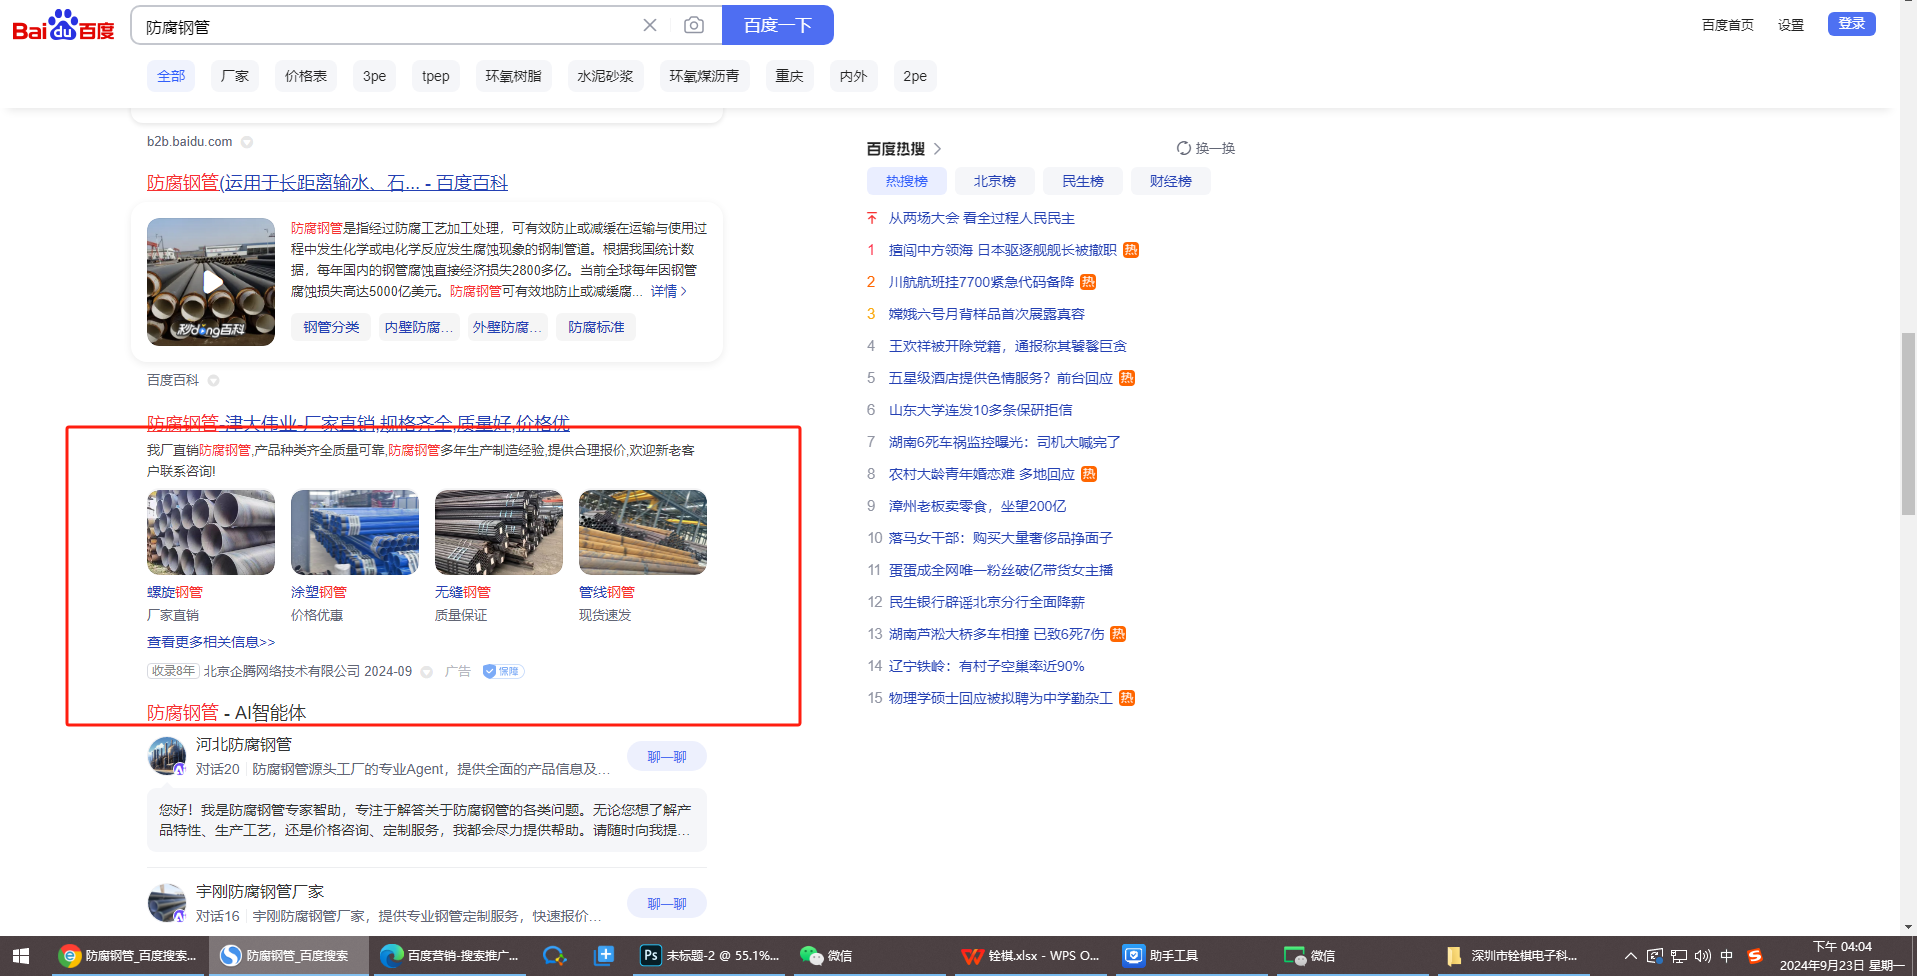Viewport: 1917px width, 976px height.
Task: Switch to the 财经榜 tab
Action: coord(1170,181)
